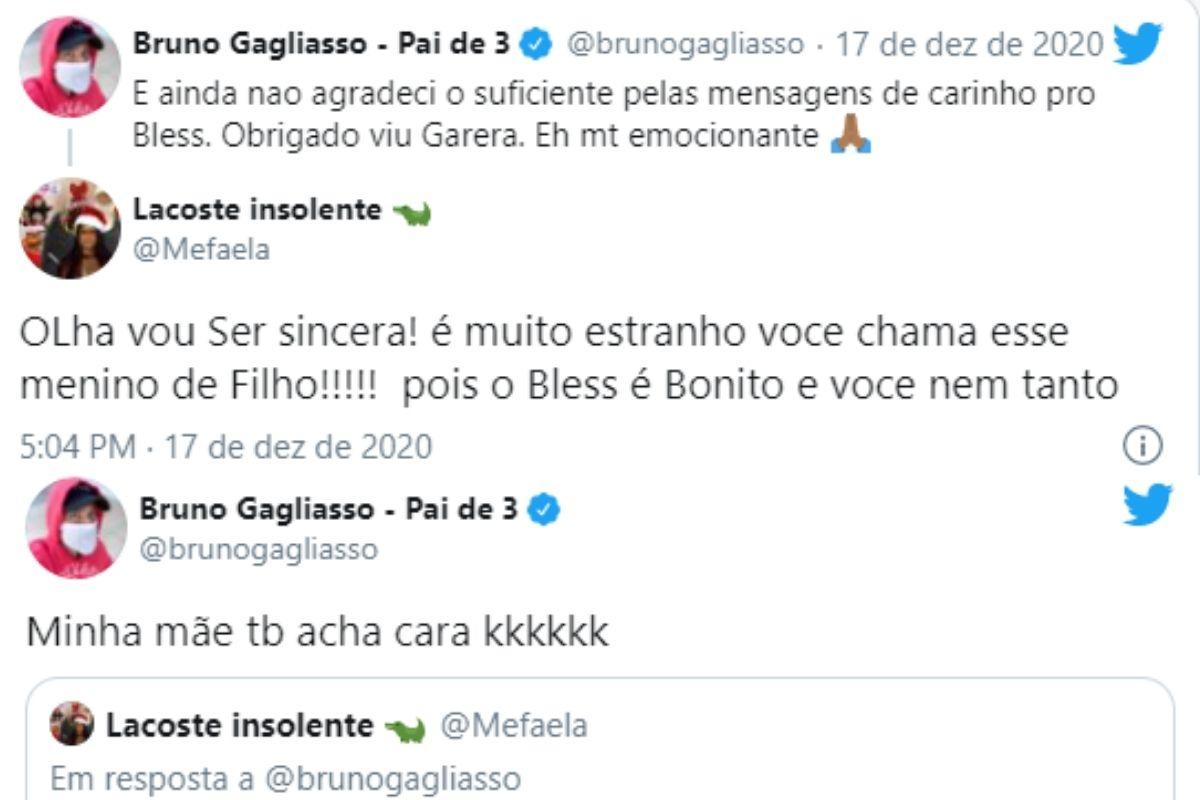Open Bruno Gagliasso's top profile avatar
The image size is (1200, 800).
click(x=70, y=67)
